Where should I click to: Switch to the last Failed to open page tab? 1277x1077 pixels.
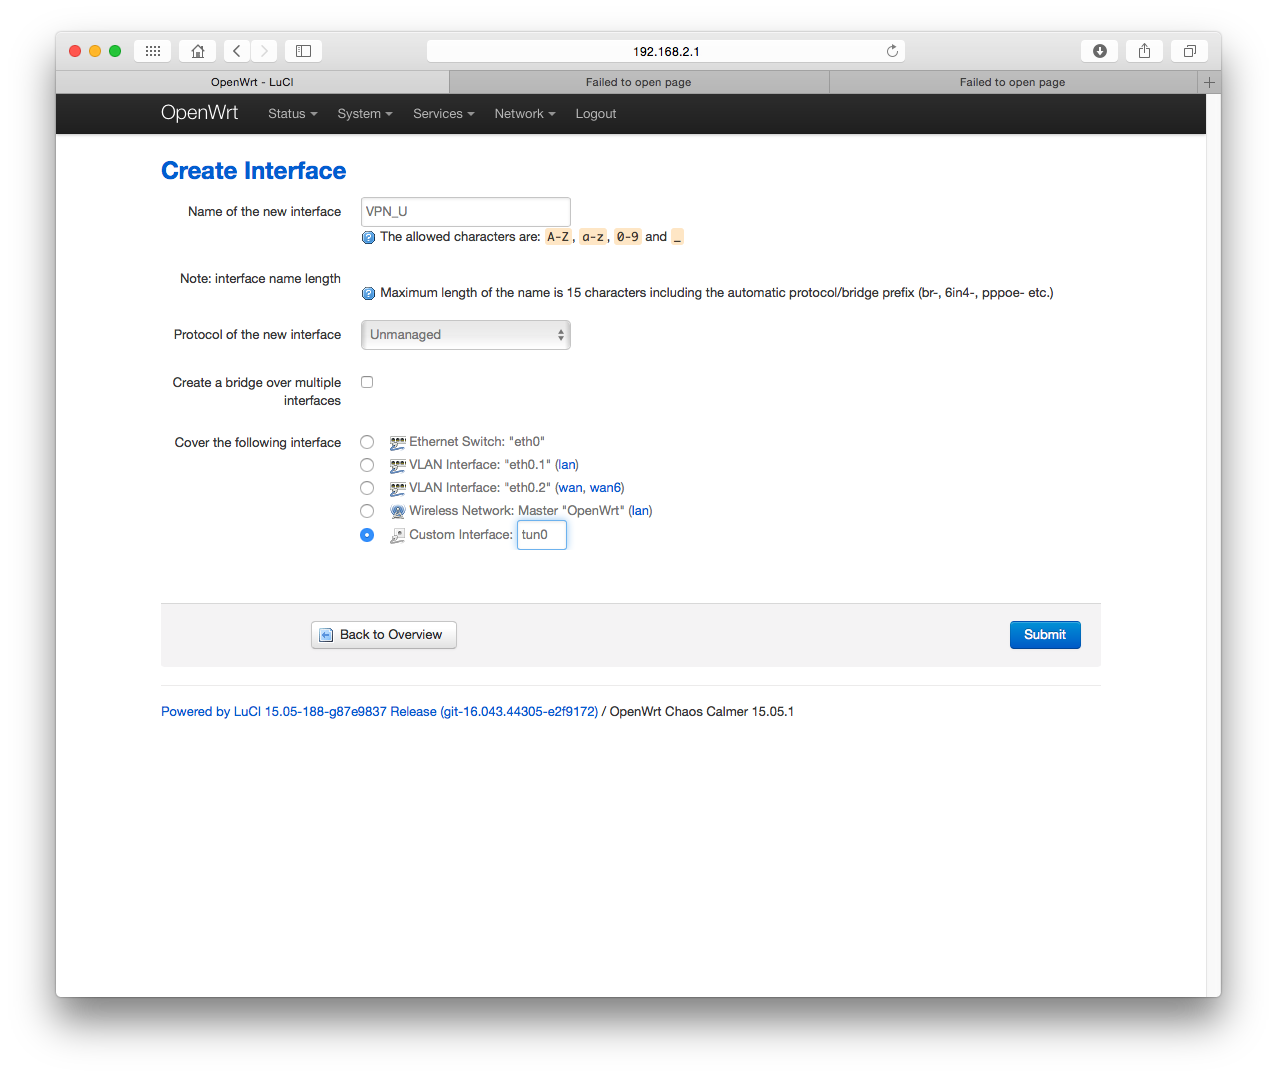click(1013, 82)
